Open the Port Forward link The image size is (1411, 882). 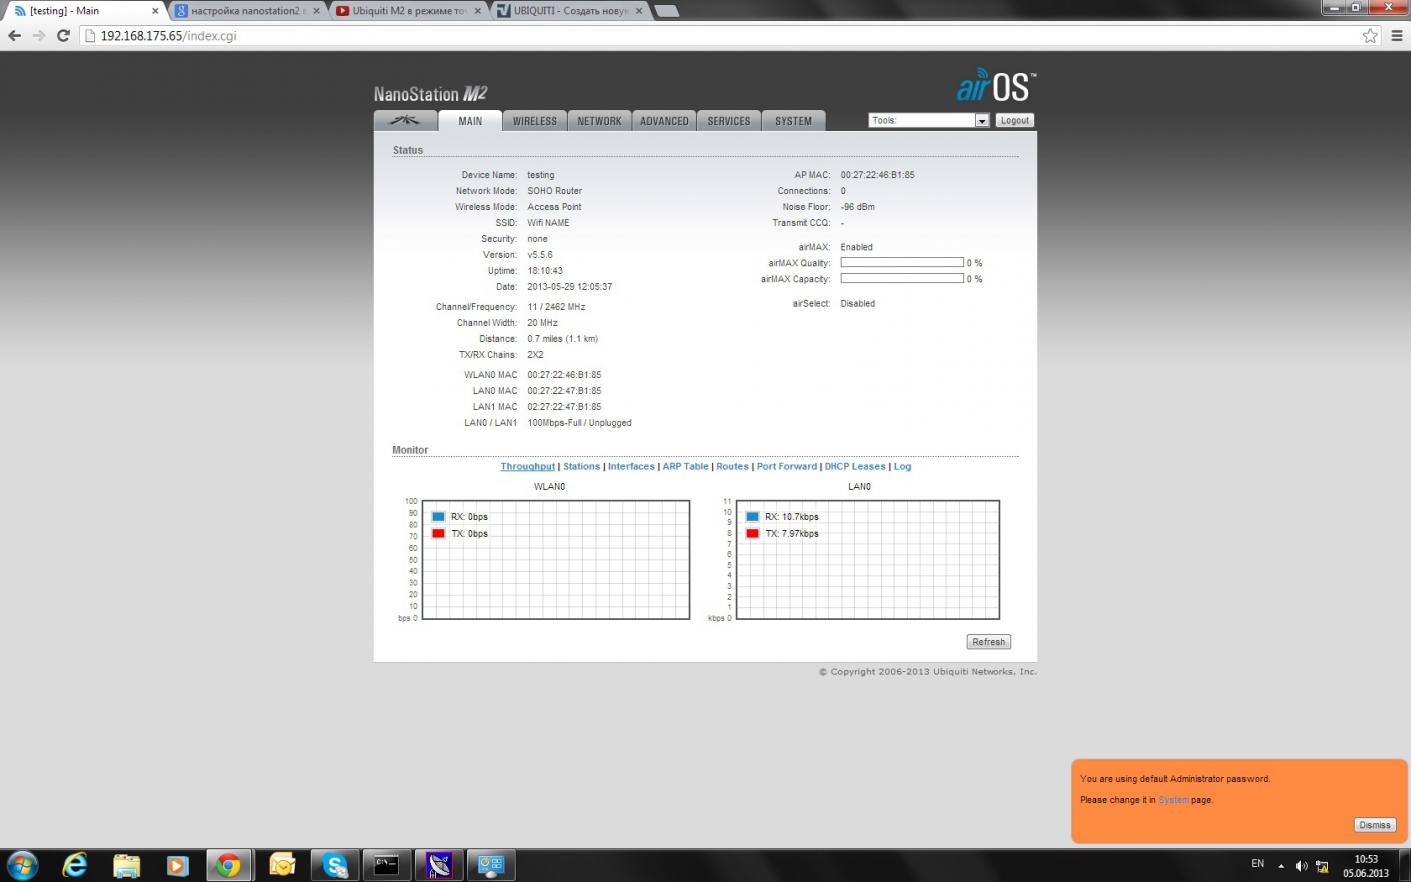(x=787, y=466)
